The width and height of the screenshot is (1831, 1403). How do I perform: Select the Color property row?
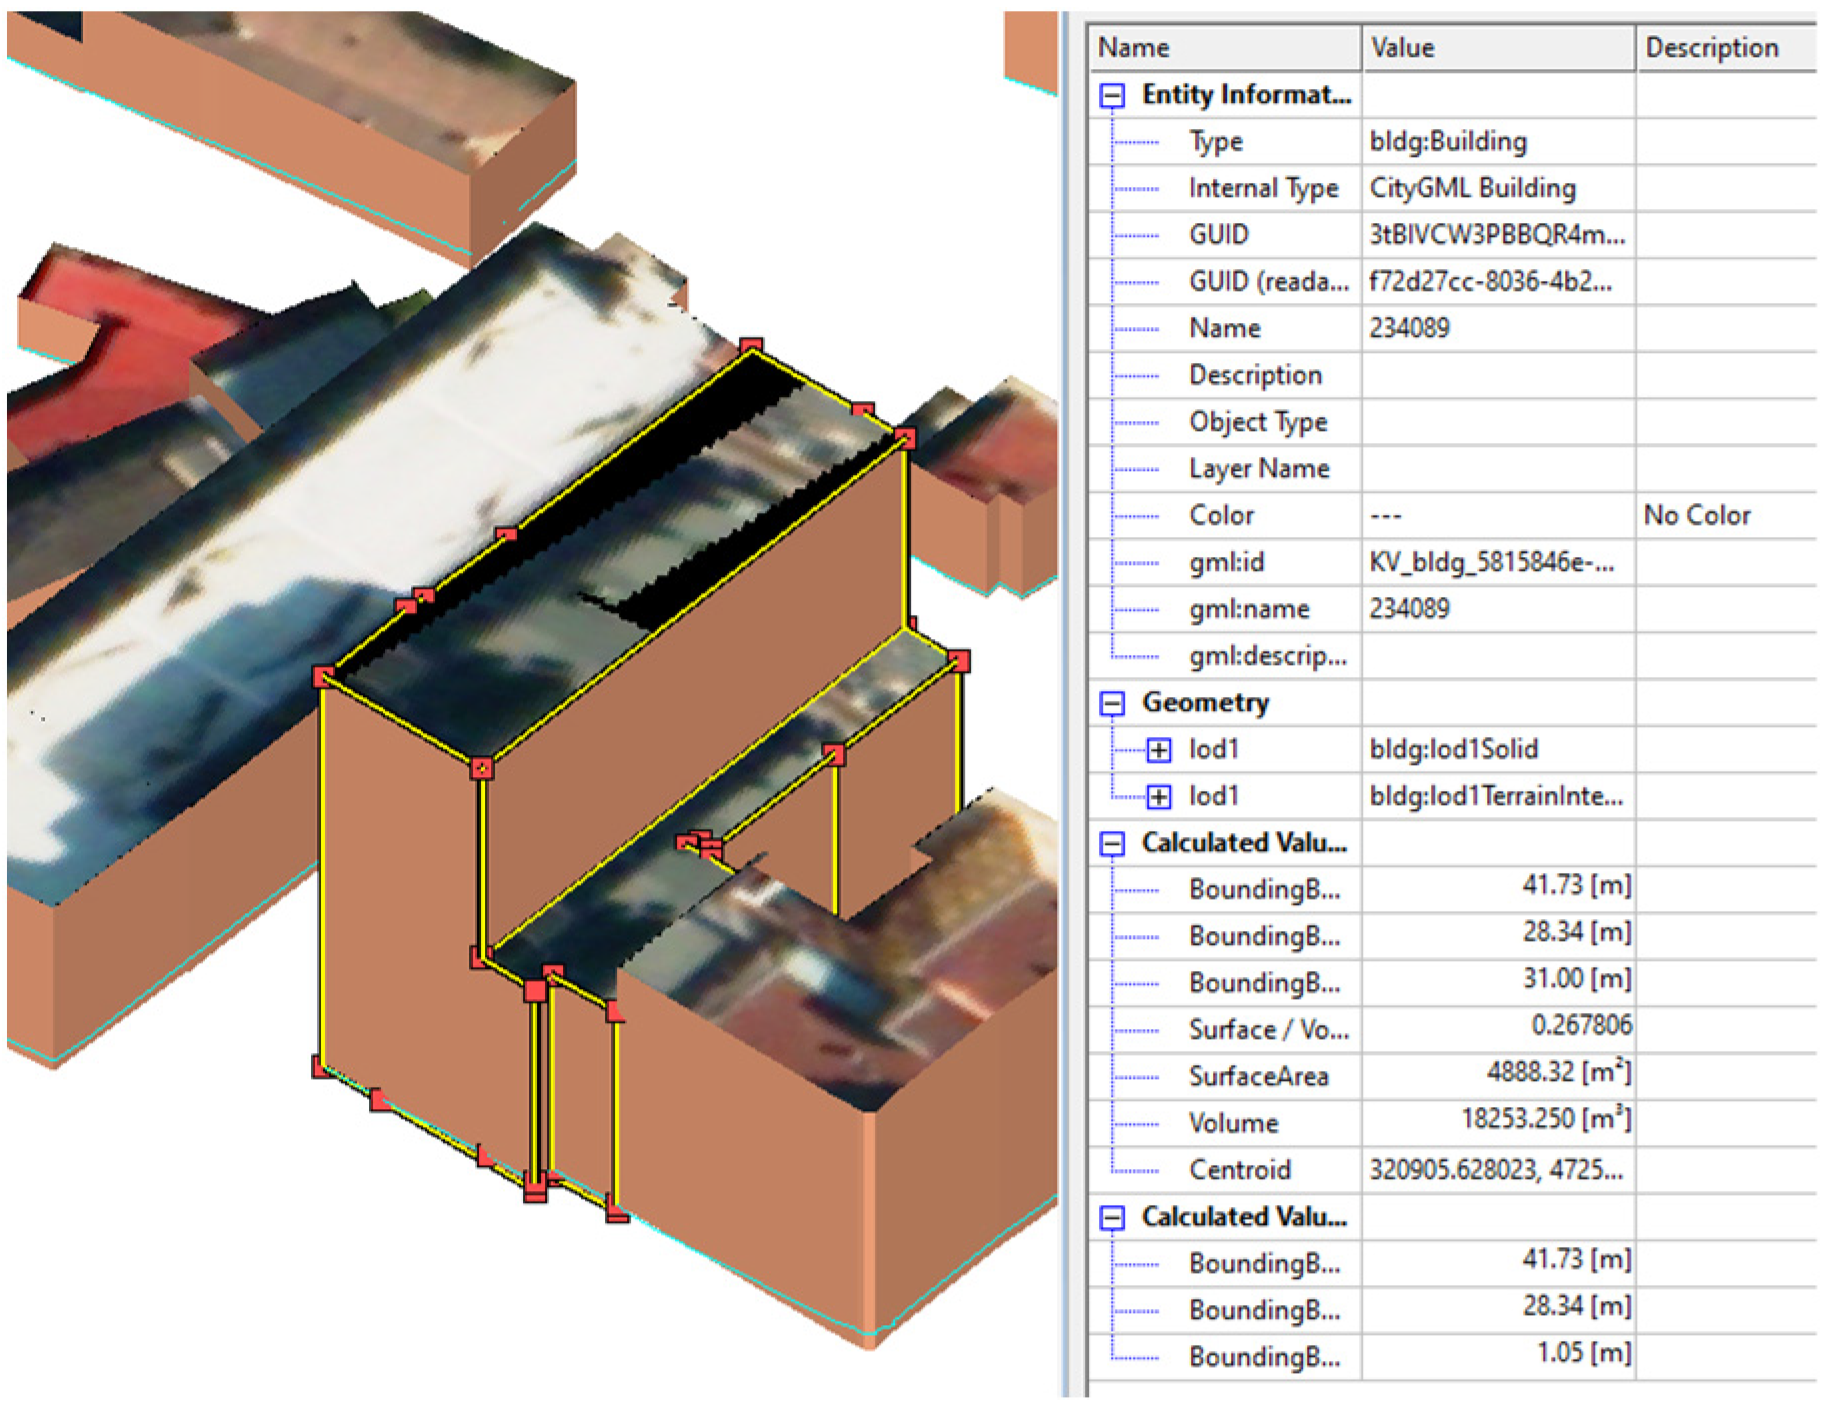1221,516
